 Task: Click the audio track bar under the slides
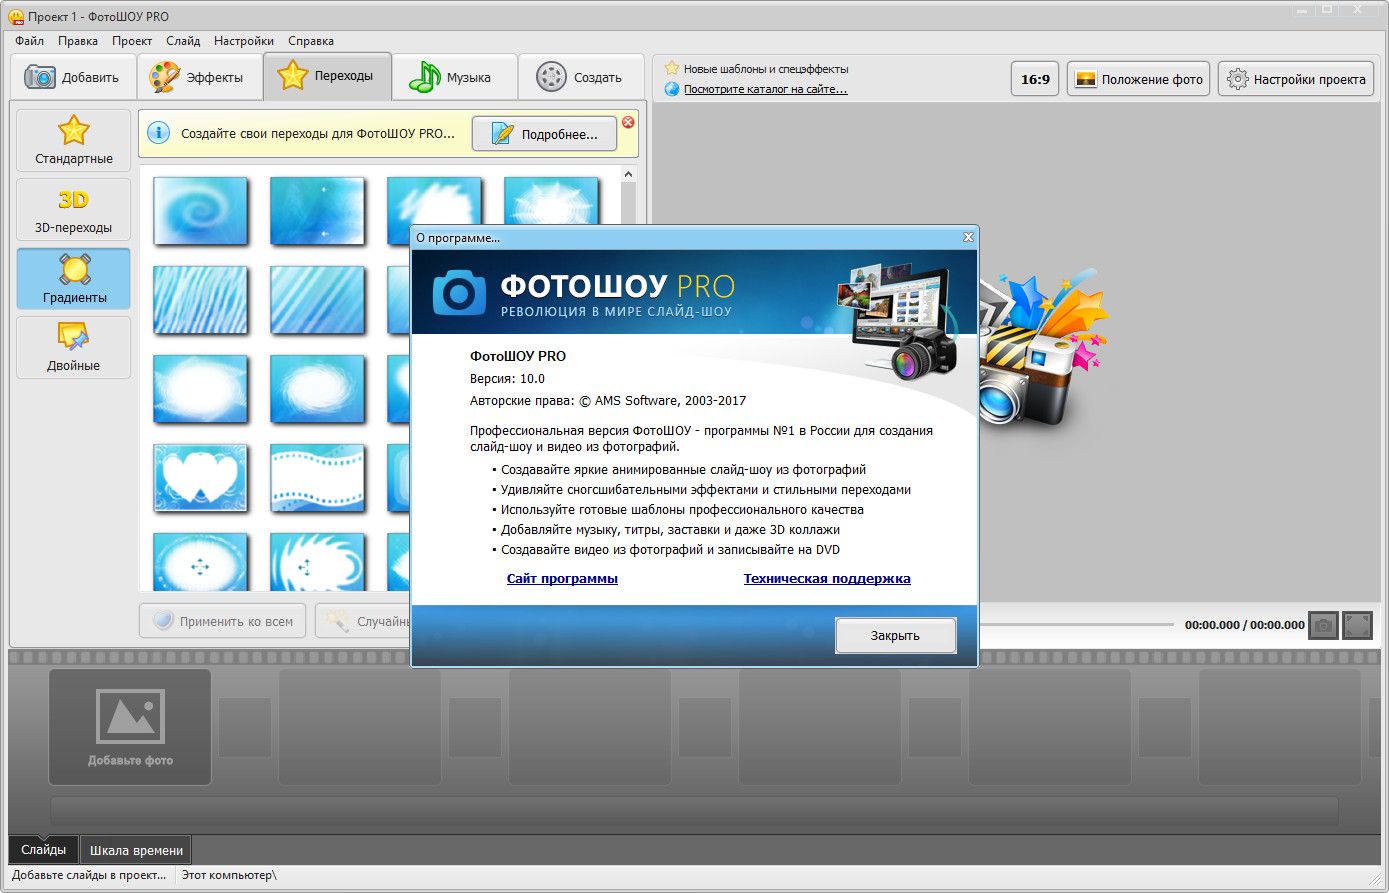[x=694, y=810]
